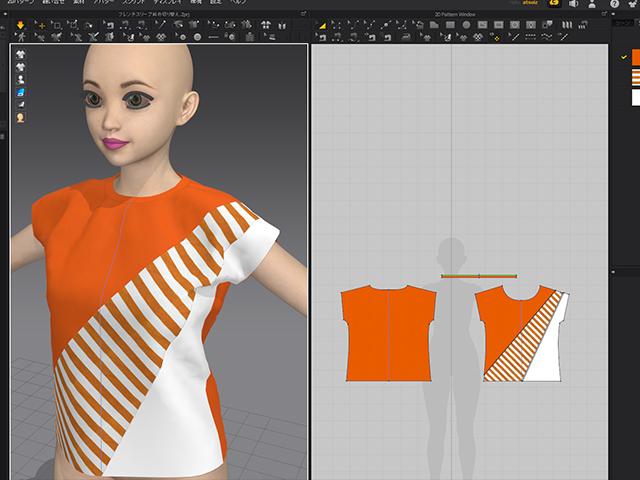
Task: Click the 2D Pattern Window title bar
Action: coord(456,16)
